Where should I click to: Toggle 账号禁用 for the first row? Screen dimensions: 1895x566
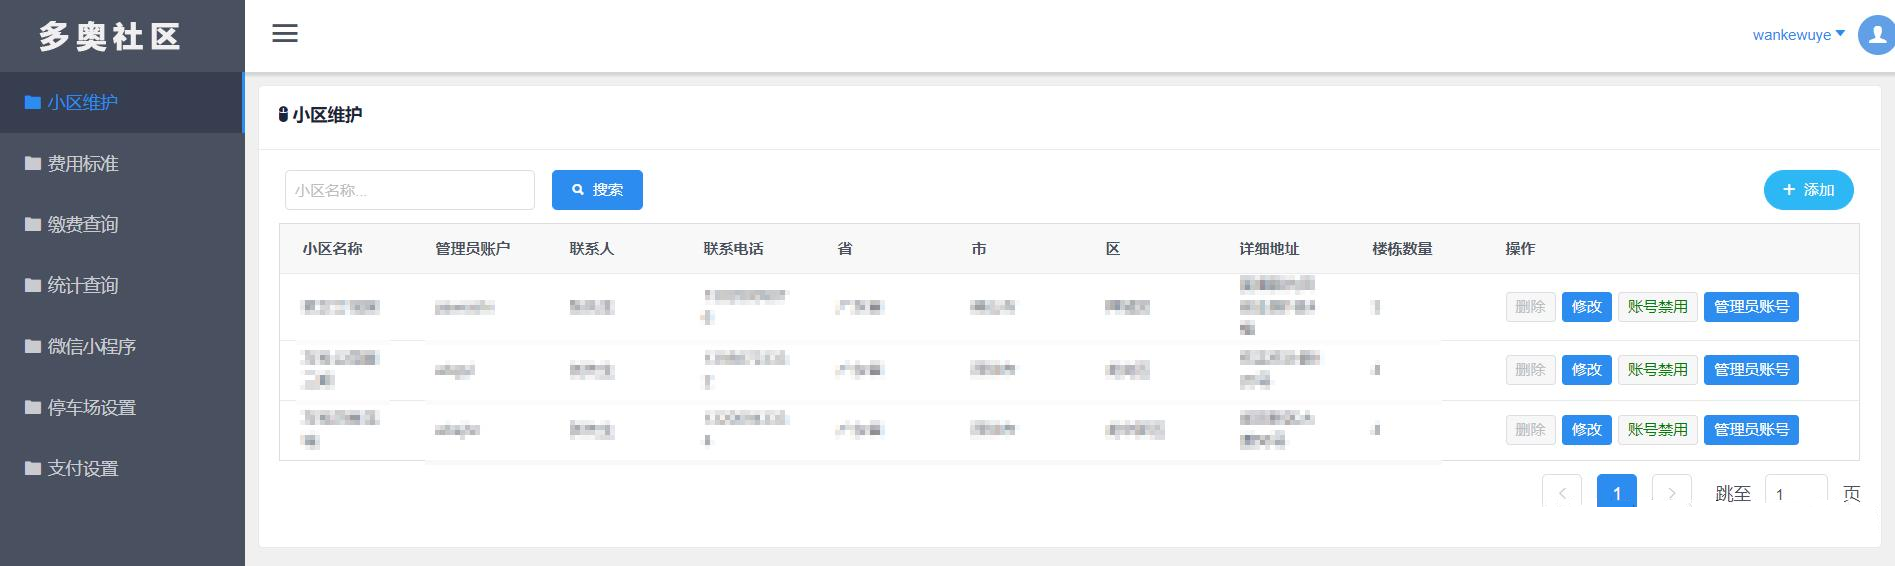[x=1657, y=307]
